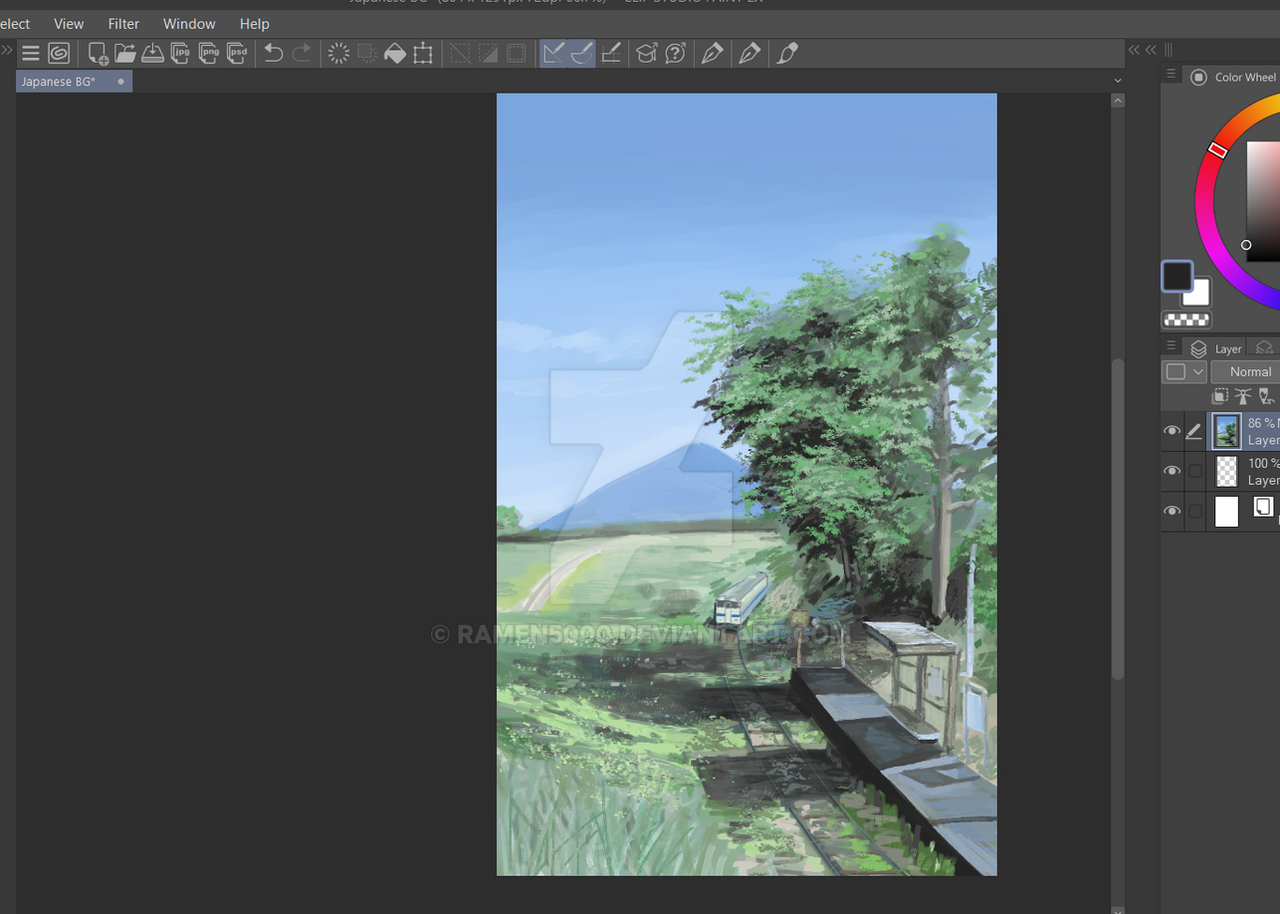Open the Layer palette menu
This screenshot has height=914, width=1280.
1171,346
